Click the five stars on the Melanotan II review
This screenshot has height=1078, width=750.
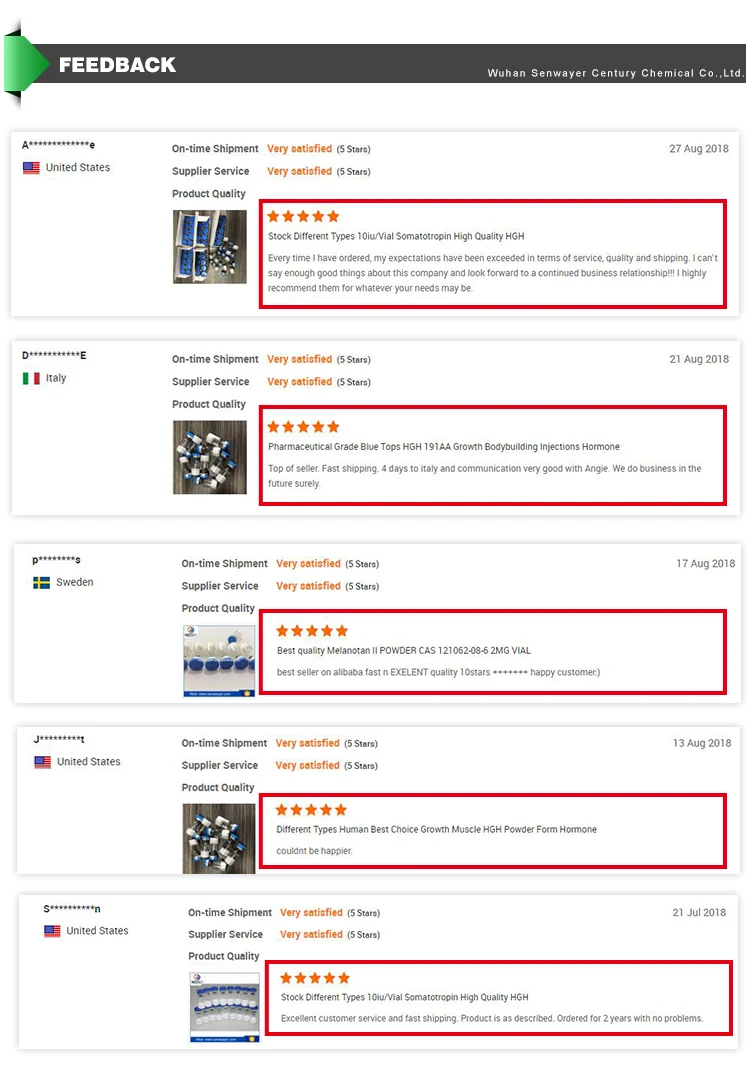coord(312,631)
